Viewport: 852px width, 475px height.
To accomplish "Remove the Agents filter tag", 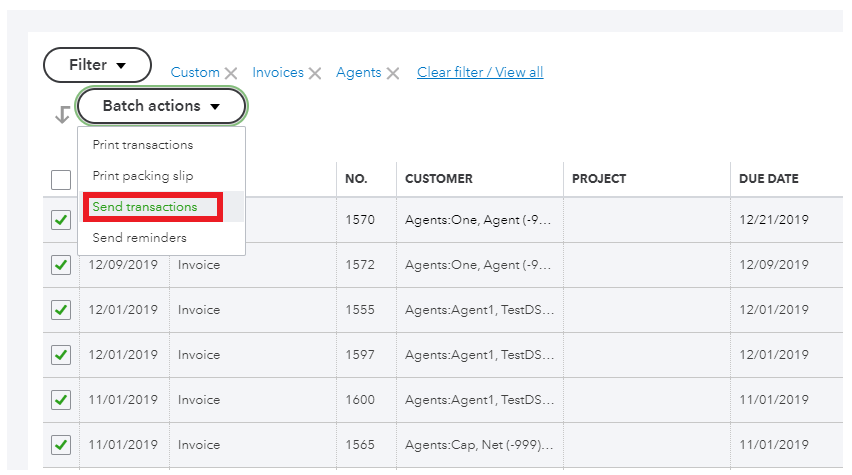I will click(393, 73).
